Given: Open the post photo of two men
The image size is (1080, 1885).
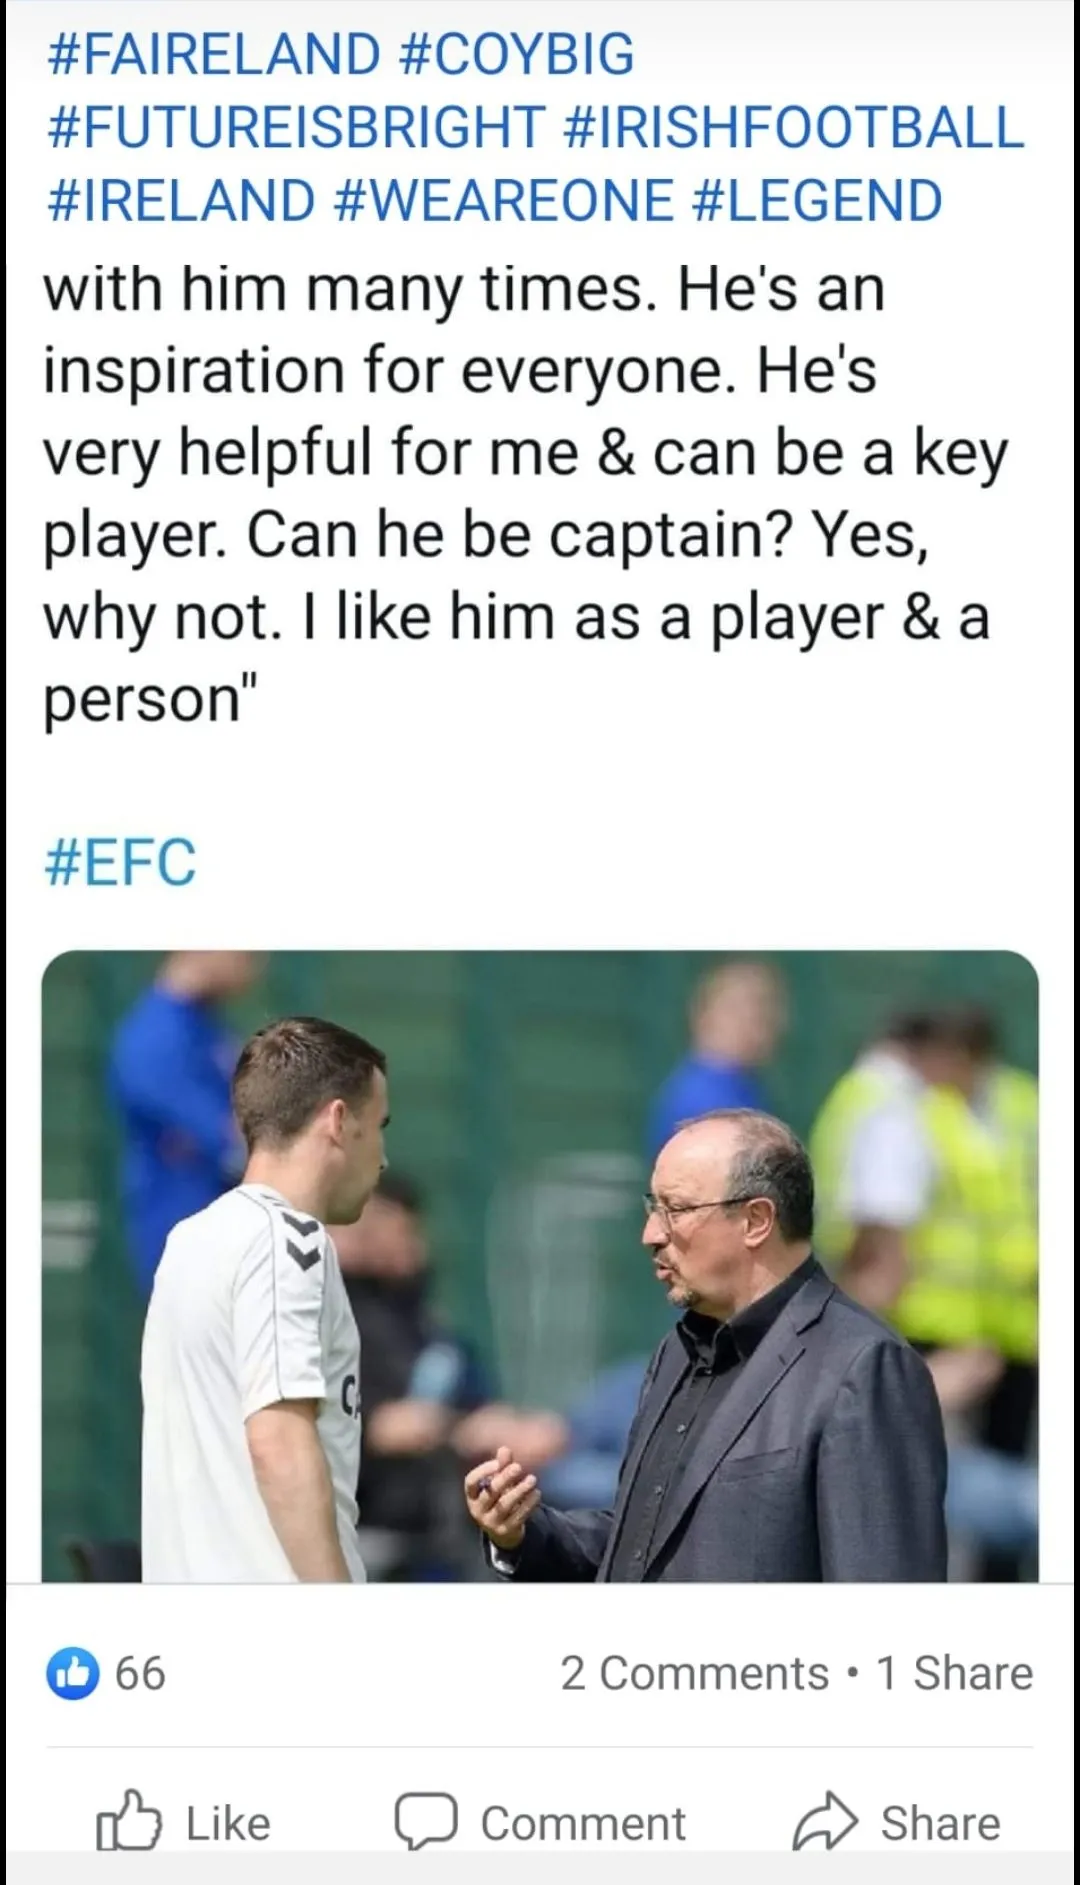Looking at the screenshot, I should tap(540, 1265).
